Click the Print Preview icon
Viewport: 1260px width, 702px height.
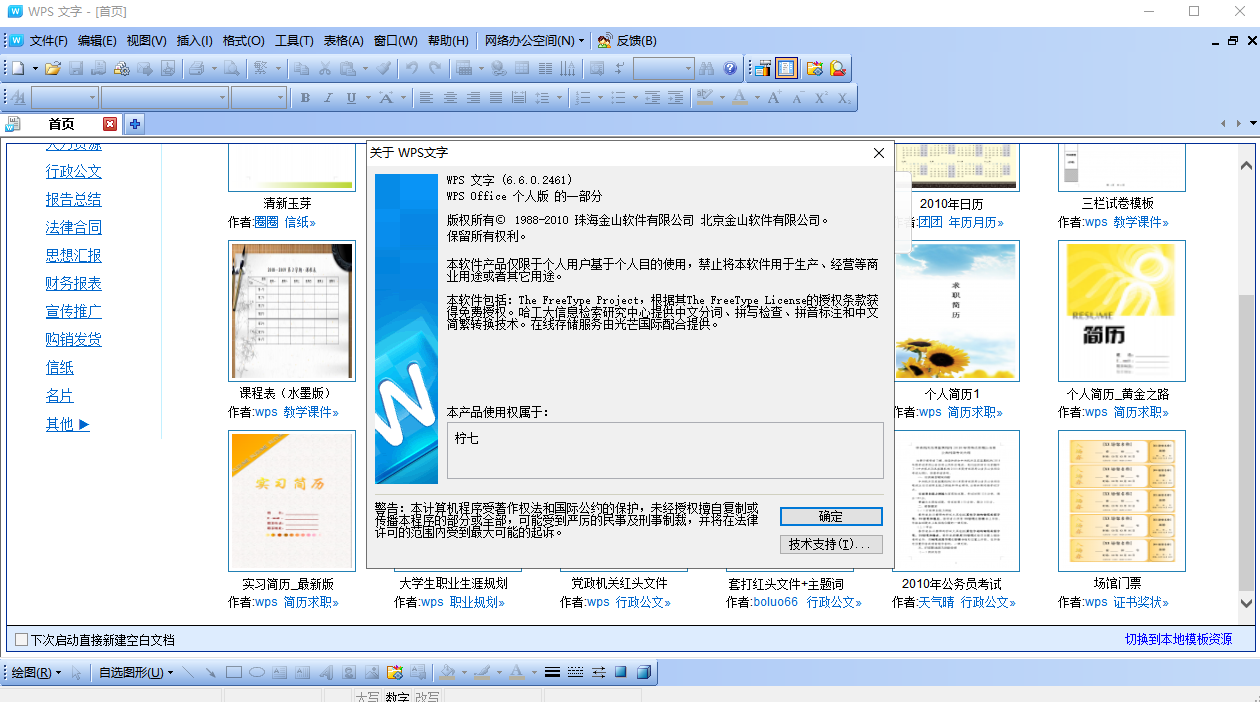click(230, 68)
